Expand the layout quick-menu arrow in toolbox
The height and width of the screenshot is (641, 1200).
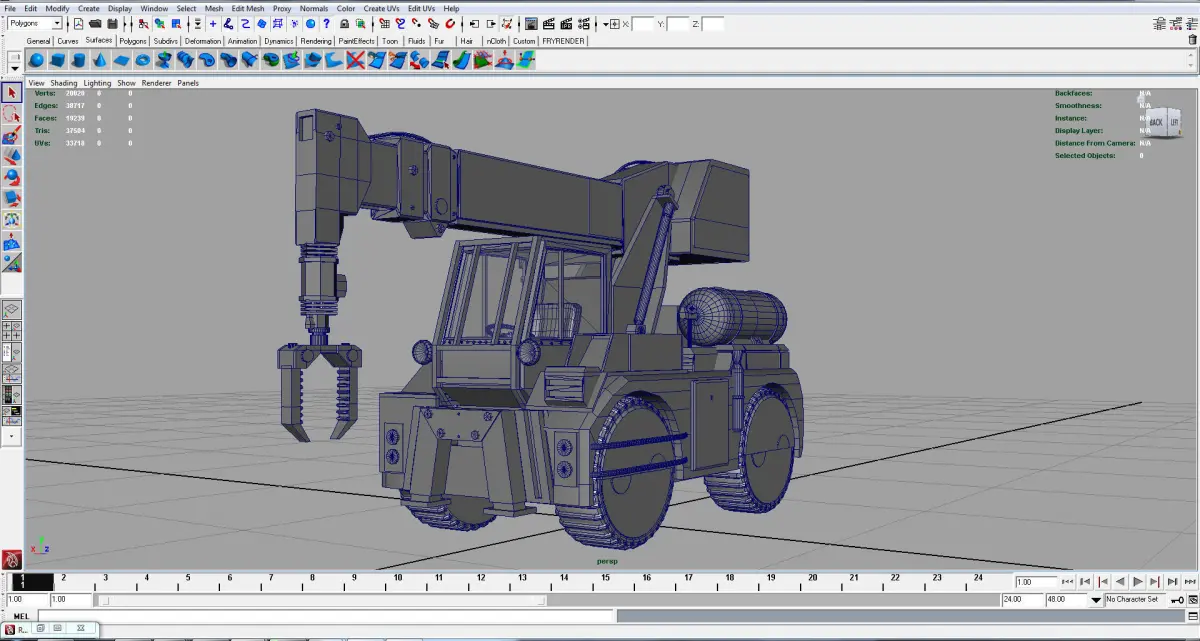pyautogui.click(x=12, y=436)
